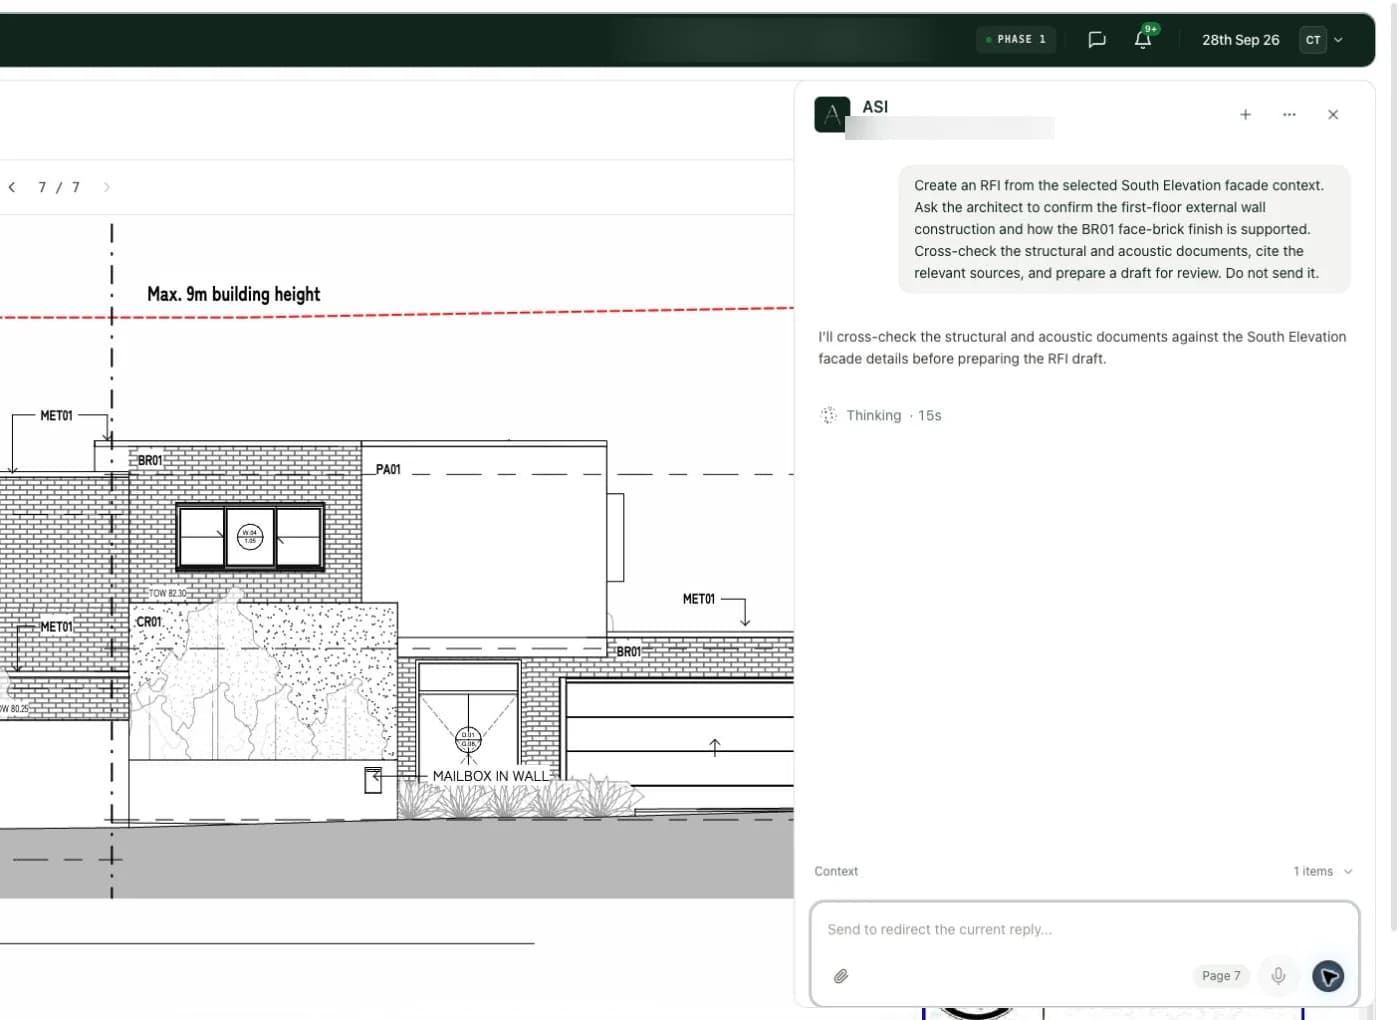Select the PA01 finish label
The height and width of the screenshot is (1020, 1399).
388,469
